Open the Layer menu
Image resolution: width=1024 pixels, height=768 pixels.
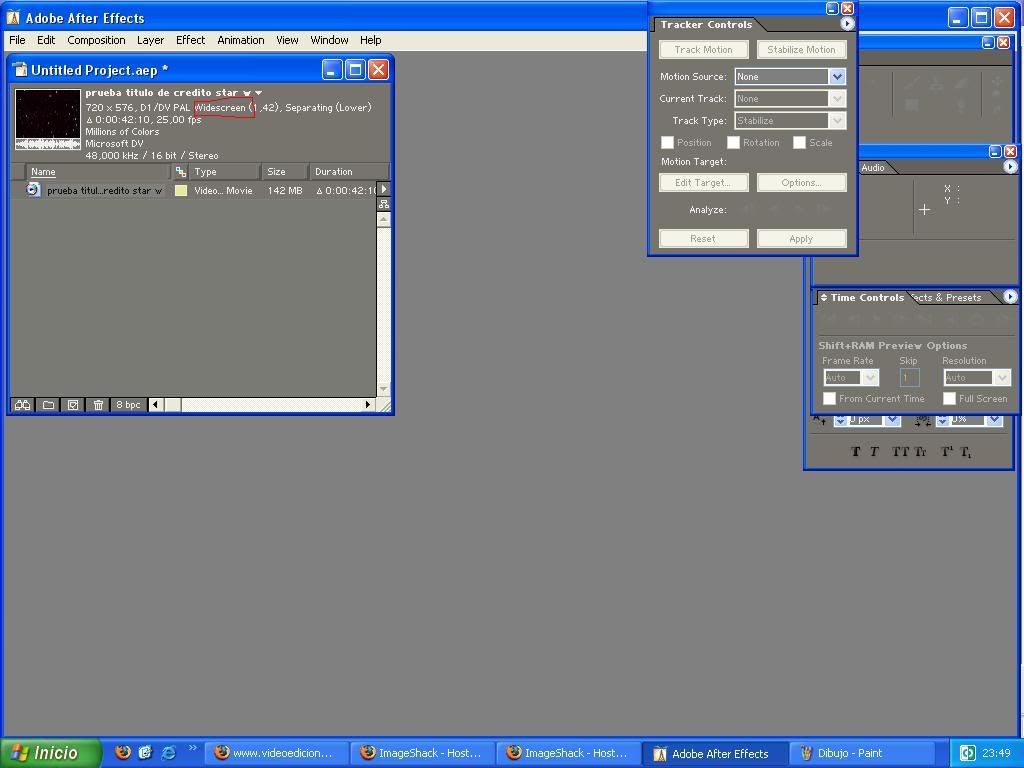point(150,40)
